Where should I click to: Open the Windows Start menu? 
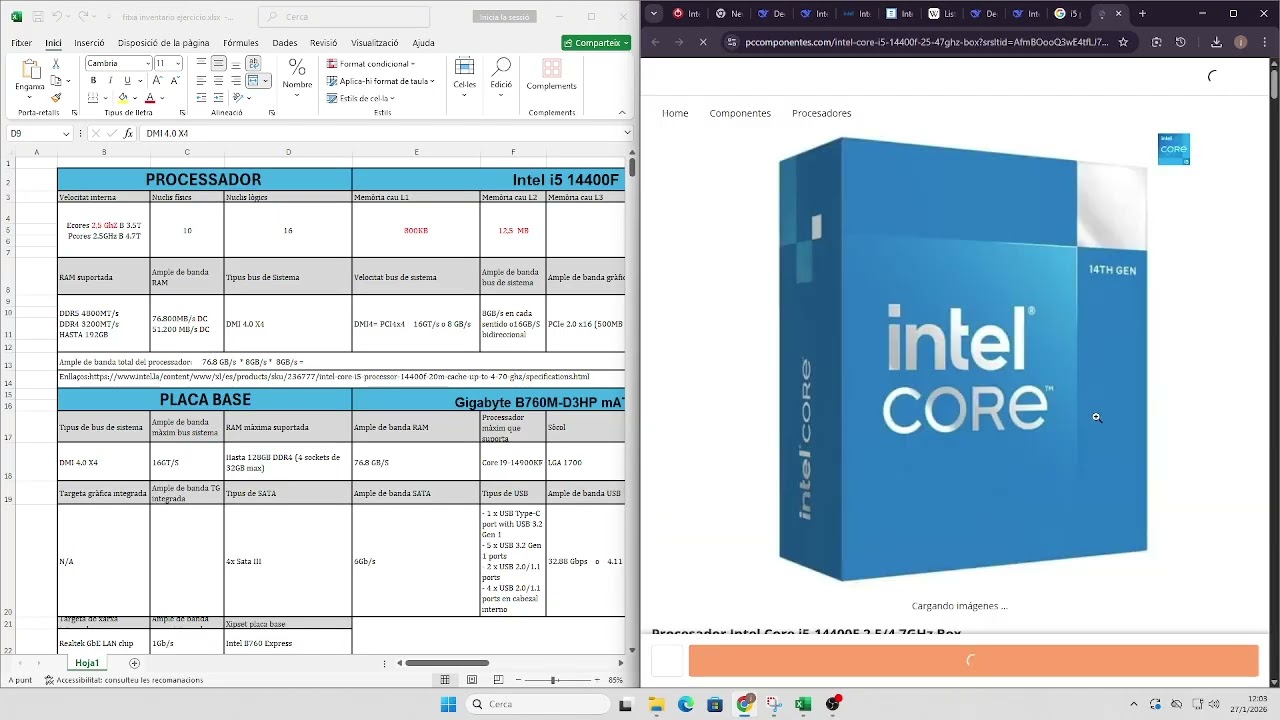coord(448,704)
